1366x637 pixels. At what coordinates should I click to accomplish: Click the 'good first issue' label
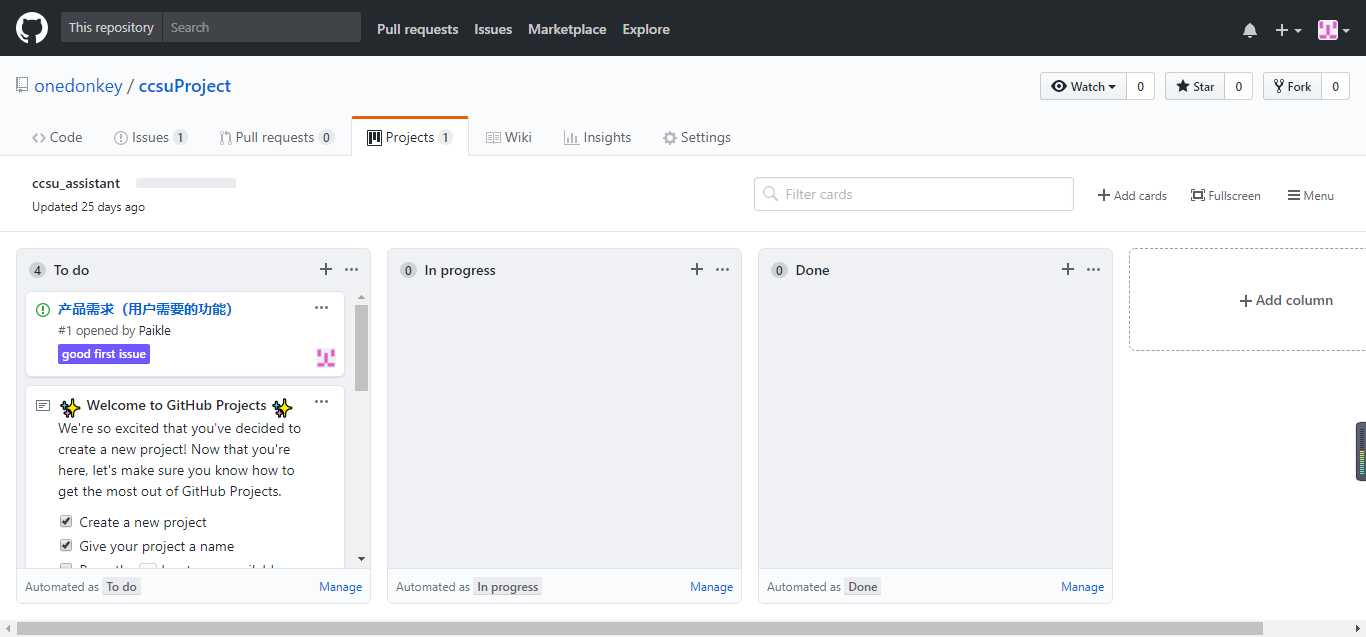click(x=104, y=354)
